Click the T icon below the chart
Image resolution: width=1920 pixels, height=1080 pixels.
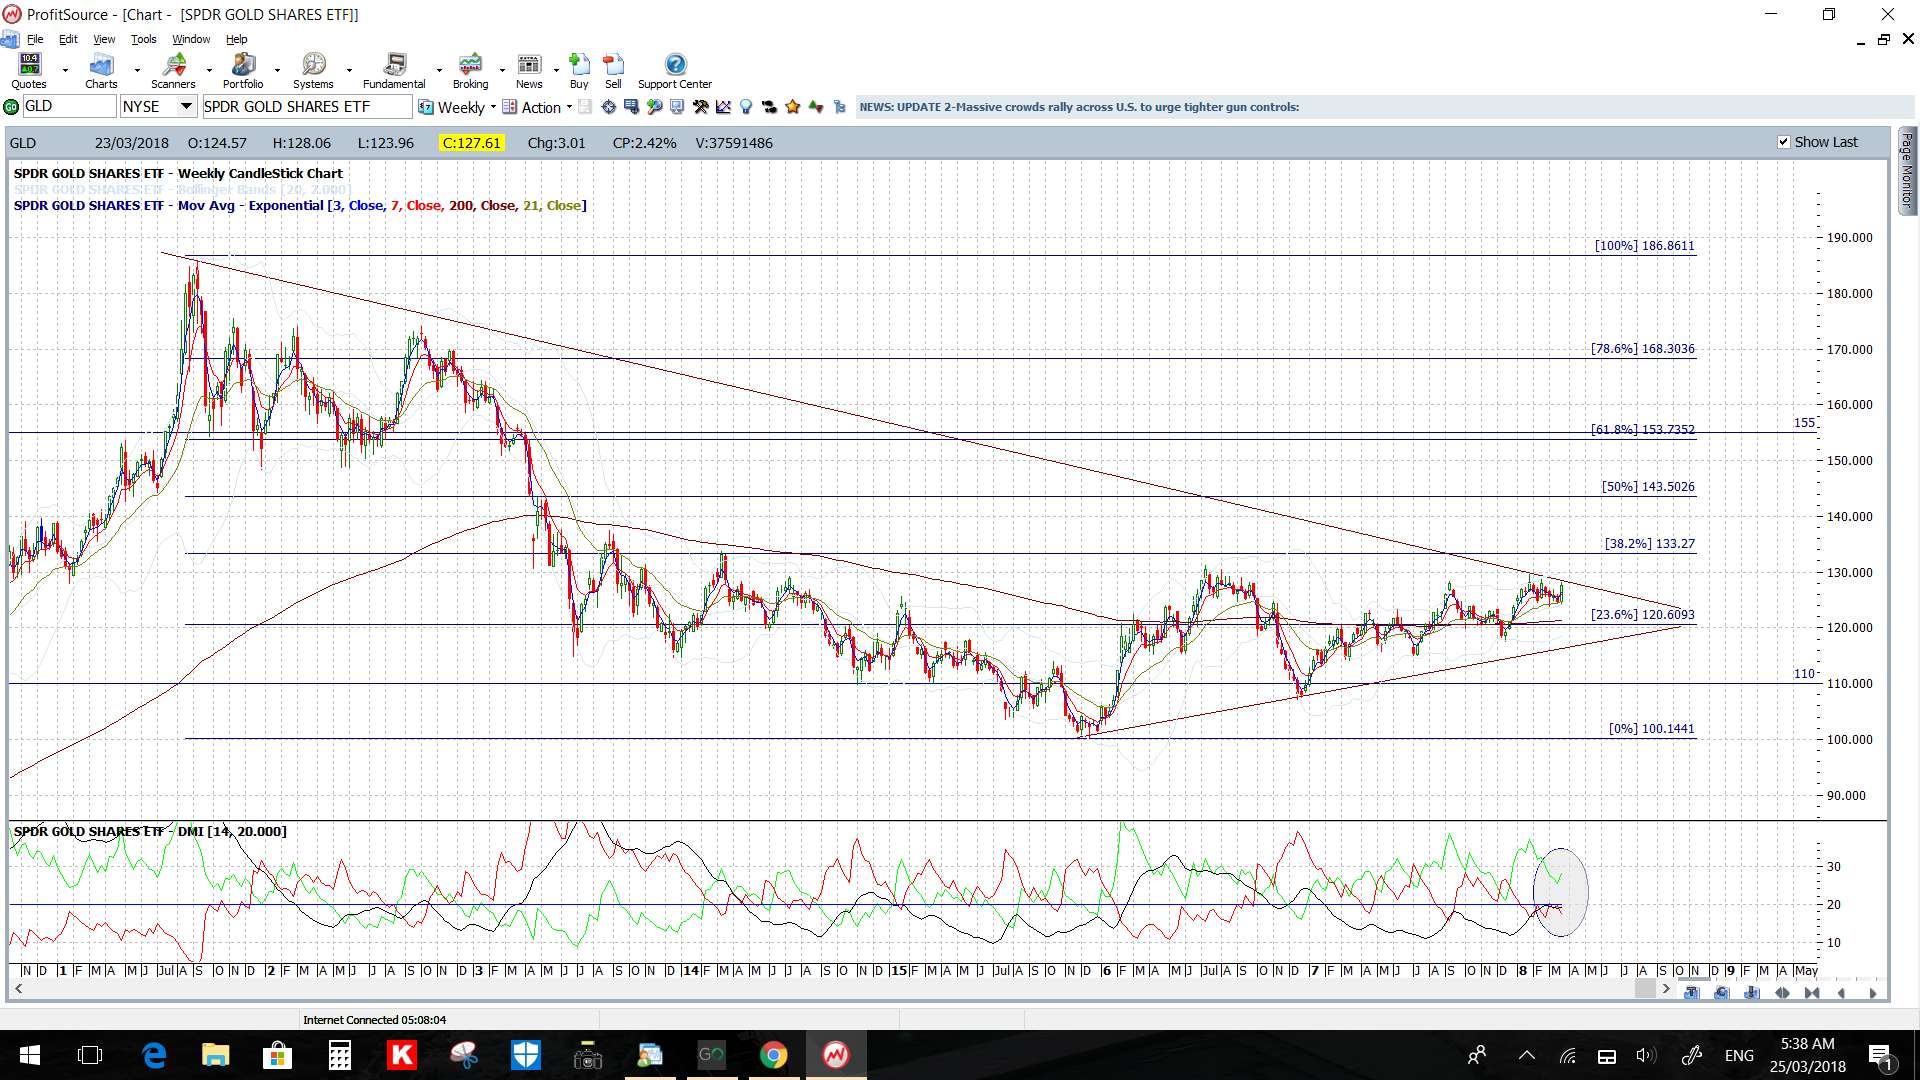coord(1691,993)
